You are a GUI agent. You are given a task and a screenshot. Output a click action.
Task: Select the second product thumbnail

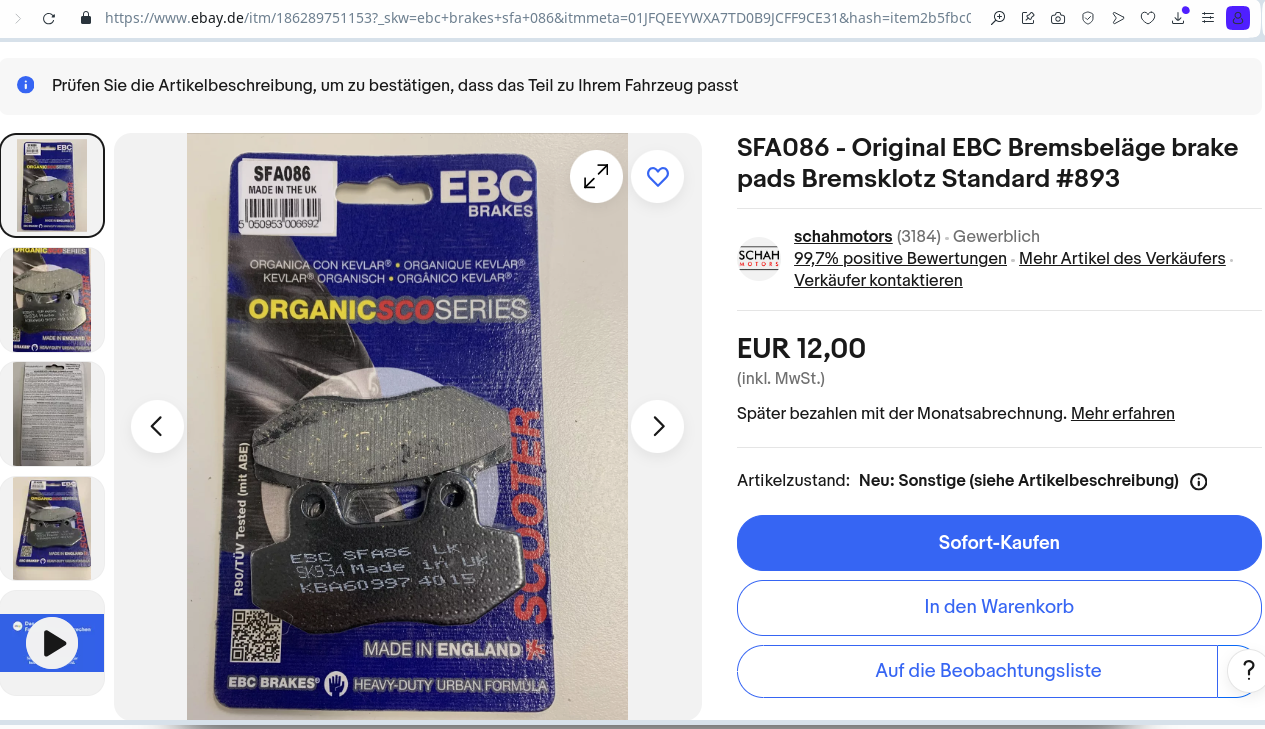point(52,300)
